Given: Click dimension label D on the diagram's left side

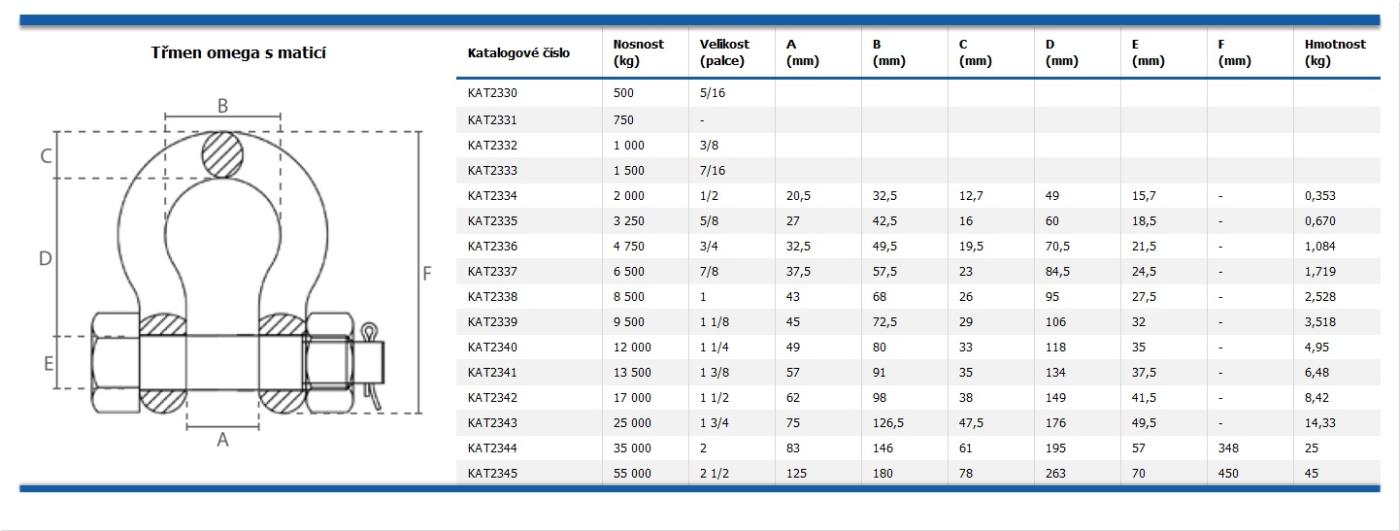Looking at the screenshot, I should point(45,258).
